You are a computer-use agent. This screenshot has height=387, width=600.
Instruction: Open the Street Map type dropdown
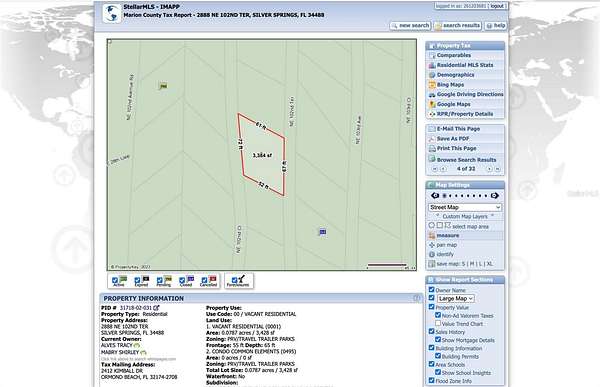click(x=465, y=207)
